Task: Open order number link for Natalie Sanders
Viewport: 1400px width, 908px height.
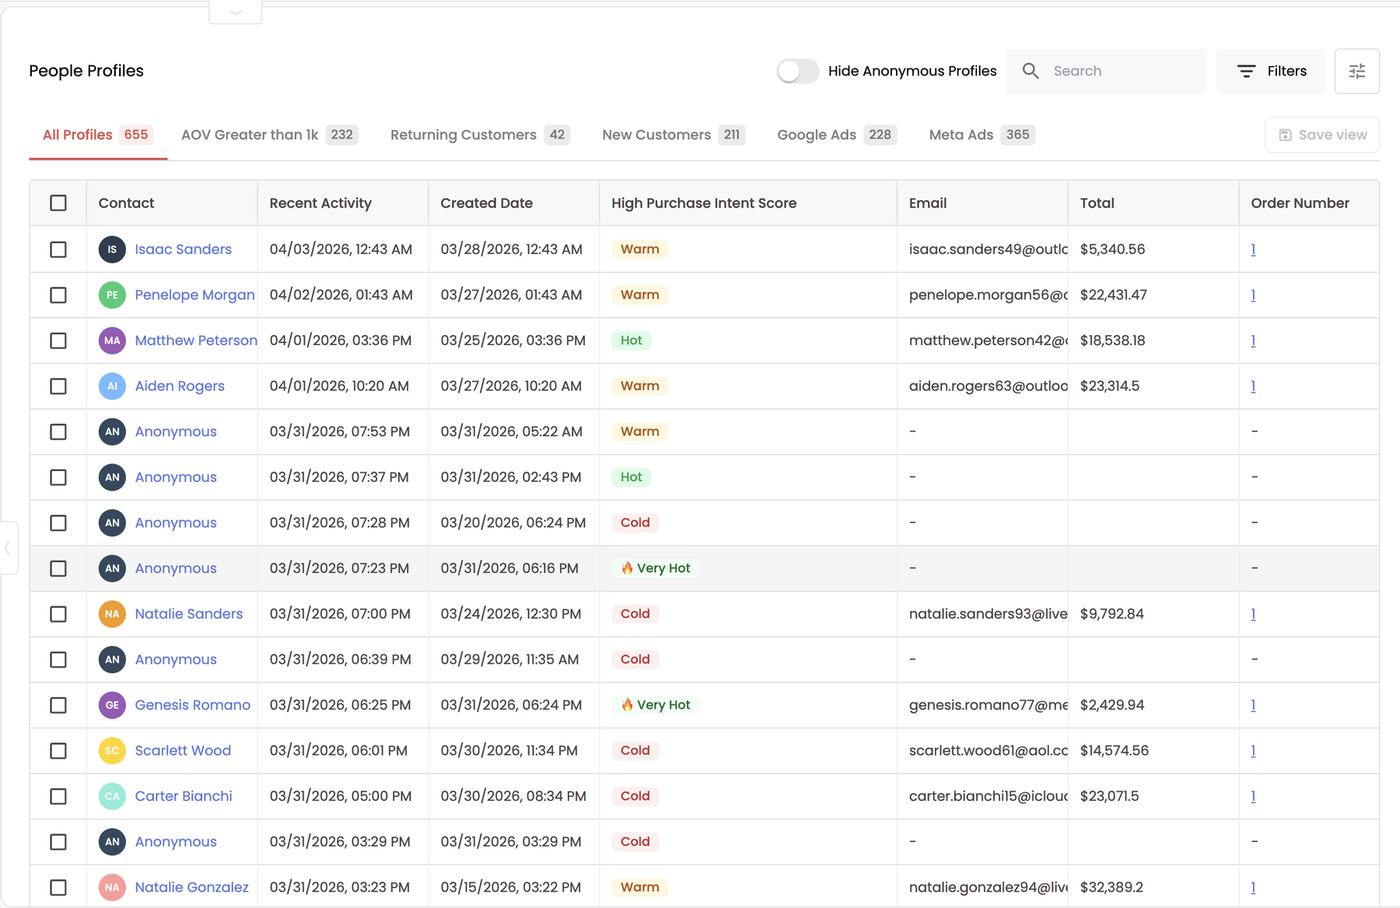Action: (x=1253, y=614)
